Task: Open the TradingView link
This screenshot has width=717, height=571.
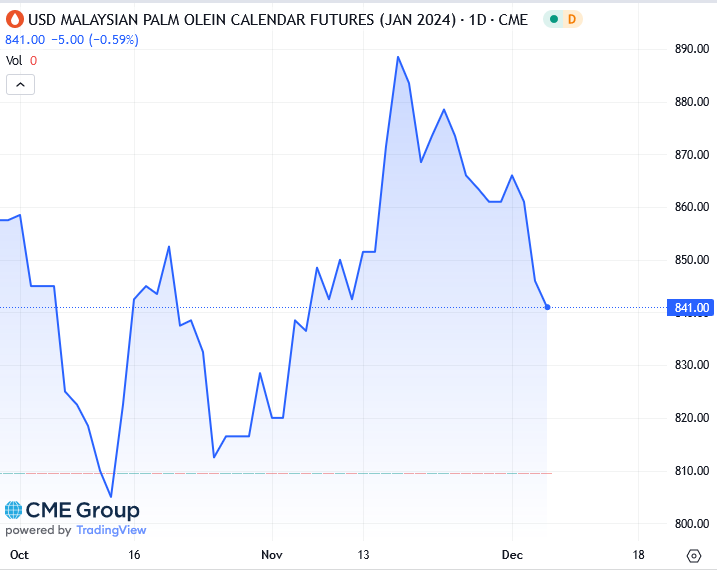Action: (x=110, y=531)
